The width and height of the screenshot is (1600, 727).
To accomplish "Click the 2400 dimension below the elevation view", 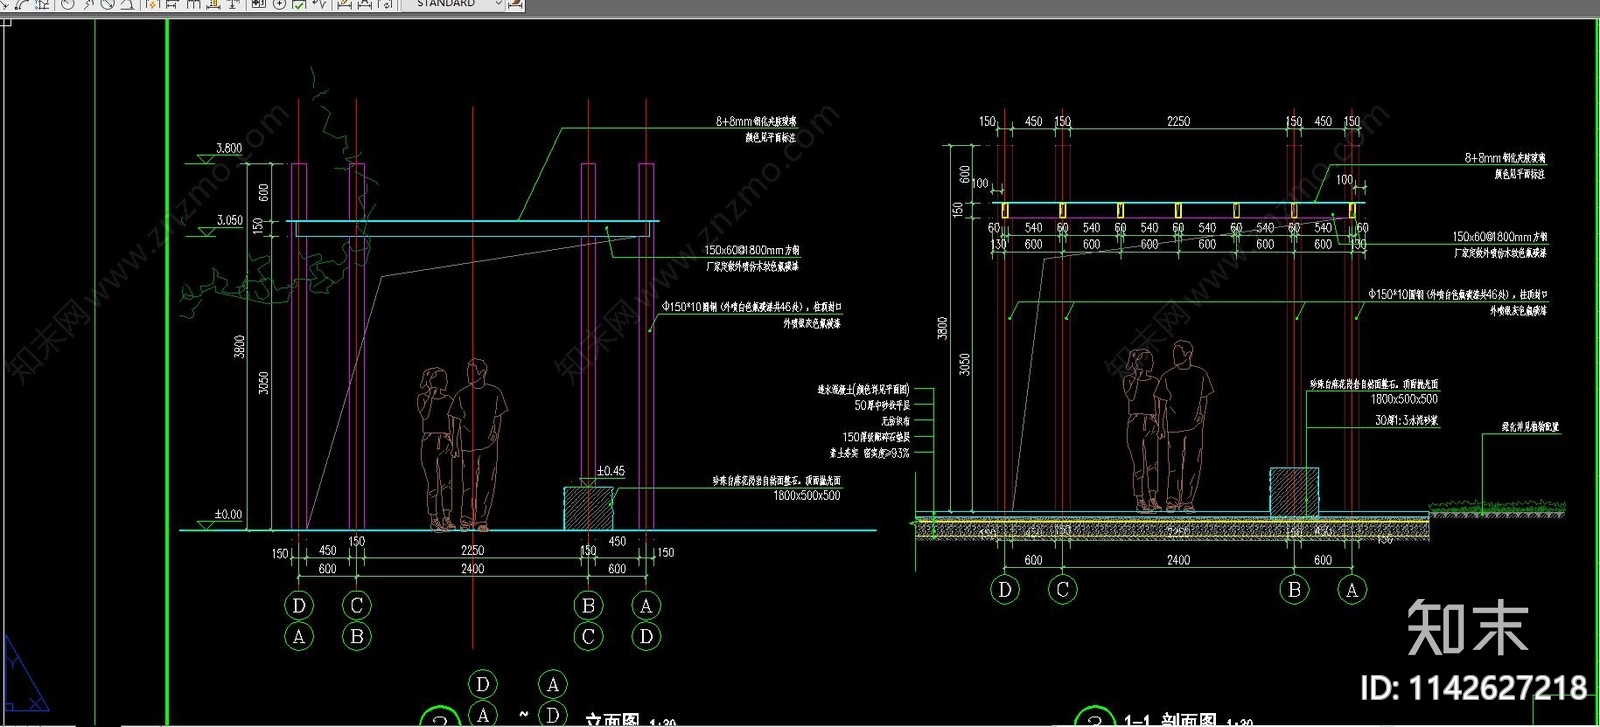I will point(472,568).
